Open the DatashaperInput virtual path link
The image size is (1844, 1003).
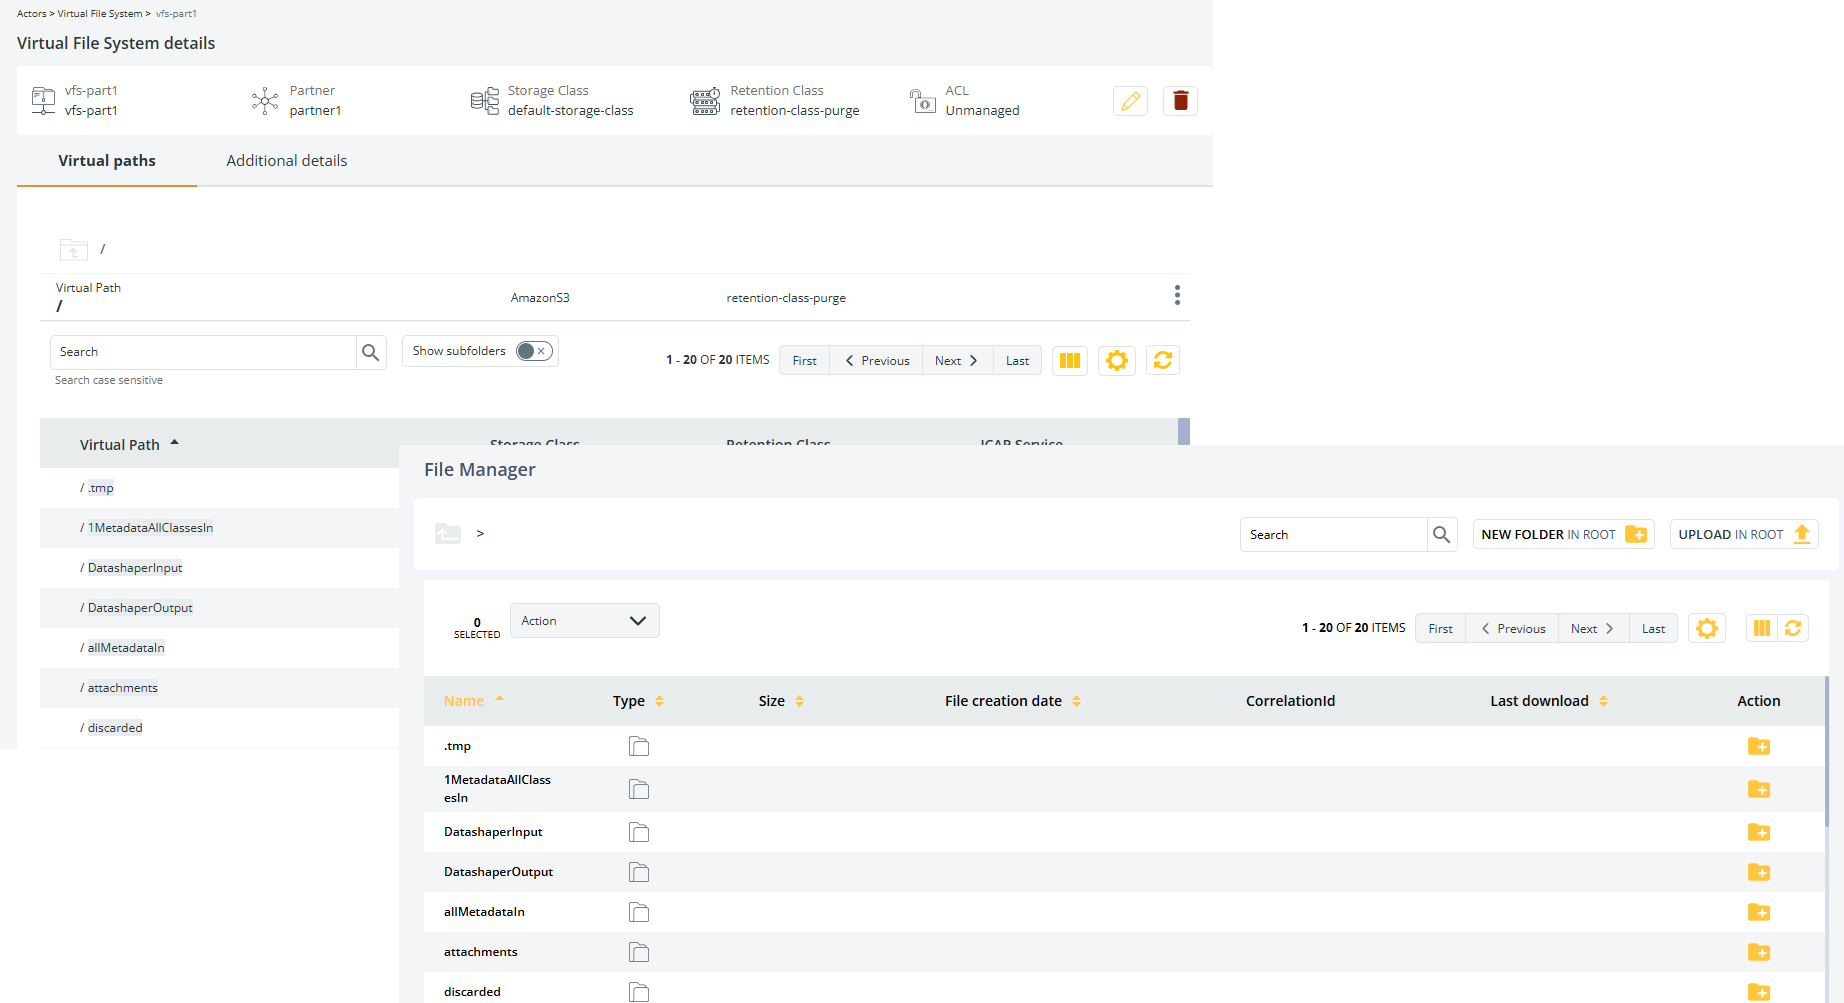pos(135,568)
